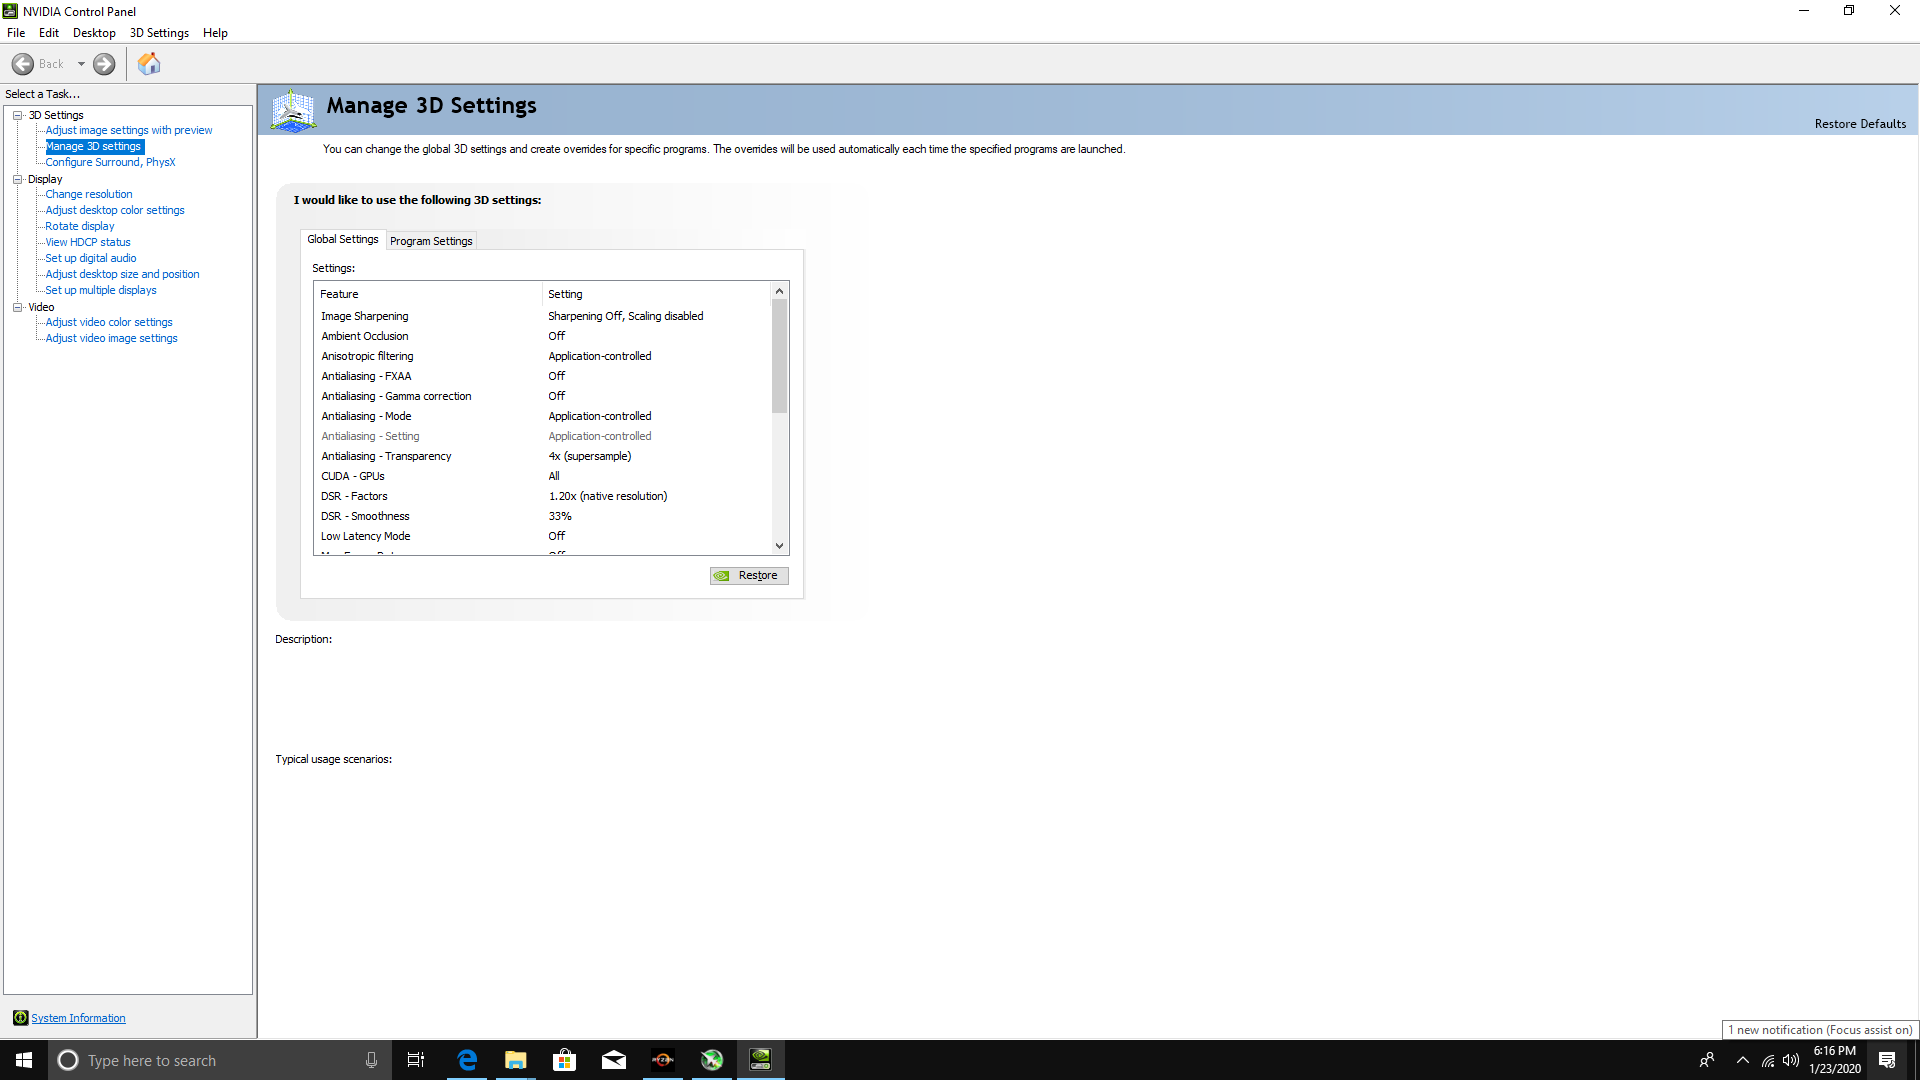Open Microsoft Edge from taskbar
This screenshot has height=1080, width=1920.
[467, 1060]
